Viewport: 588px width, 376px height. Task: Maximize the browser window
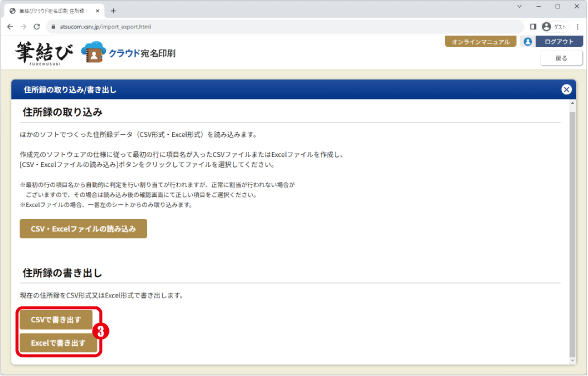pos(558,6)
